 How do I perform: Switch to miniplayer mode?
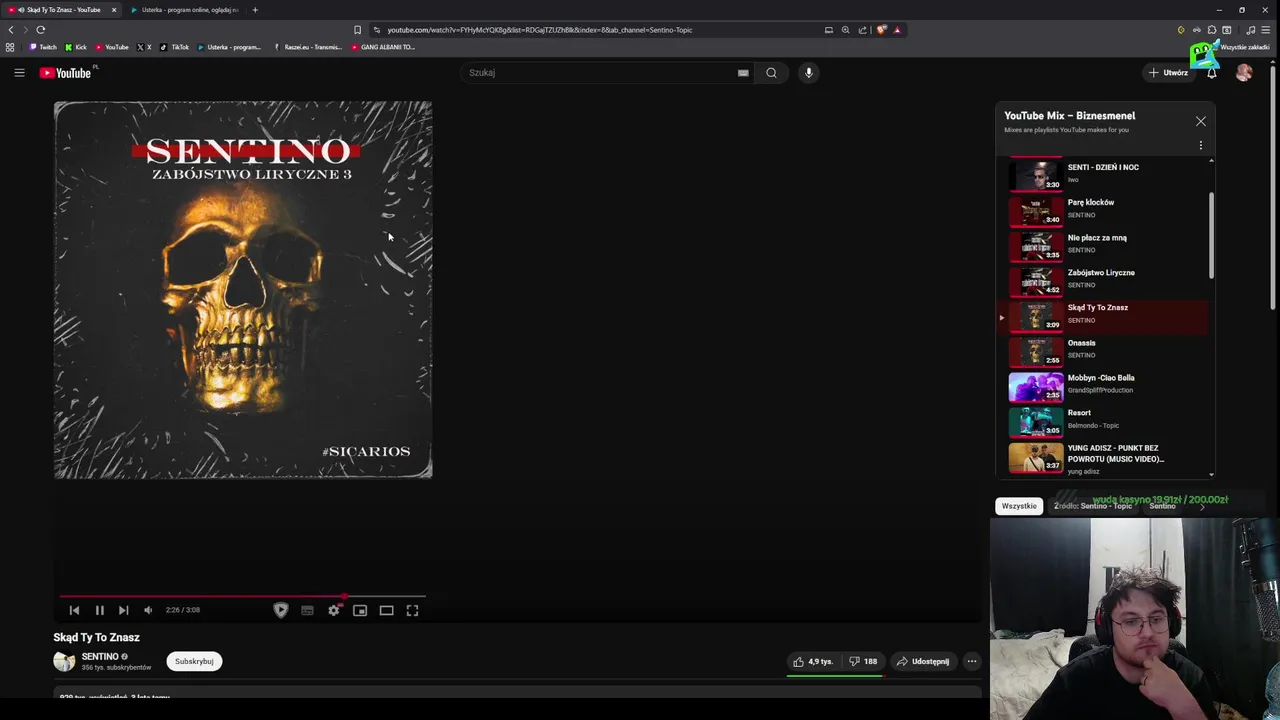click(x=360, y=610)
